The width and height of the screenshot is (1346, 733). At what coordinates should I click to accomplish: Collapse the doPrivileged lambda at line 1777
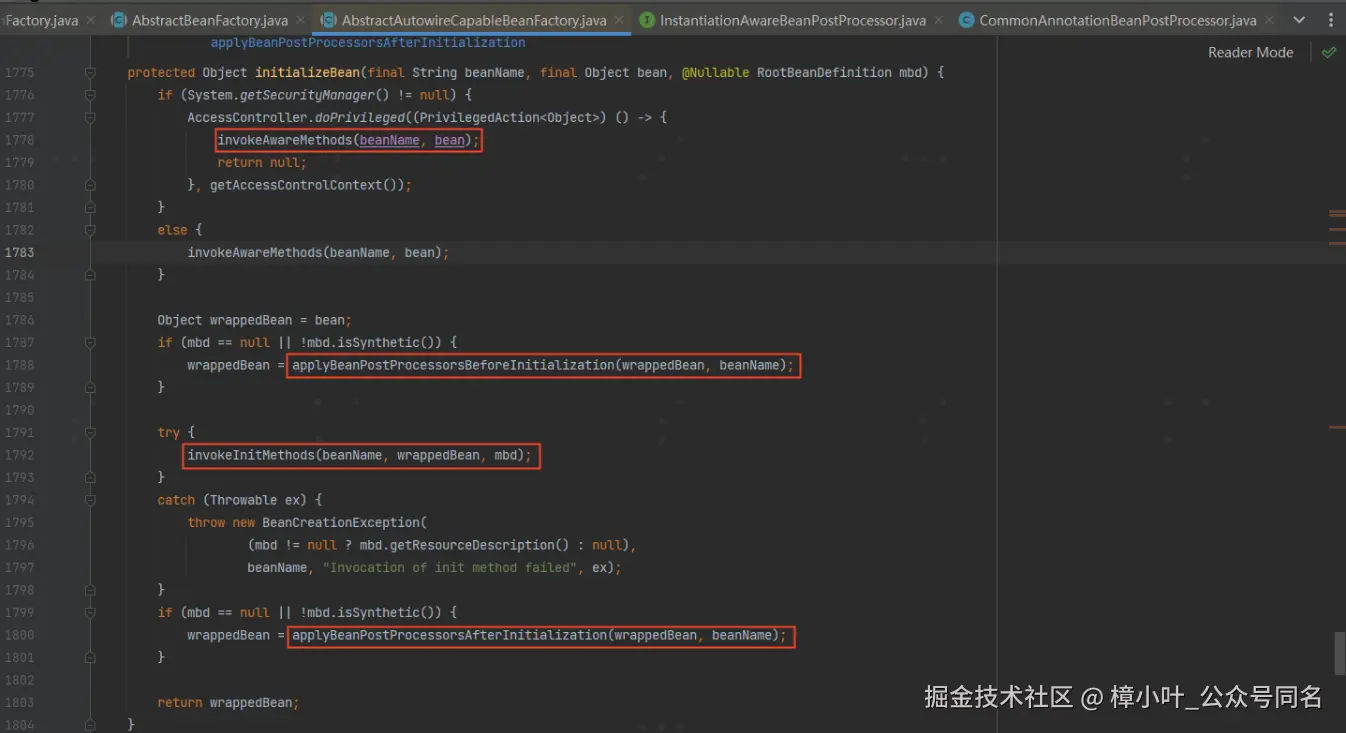click(x=90, y=117)
